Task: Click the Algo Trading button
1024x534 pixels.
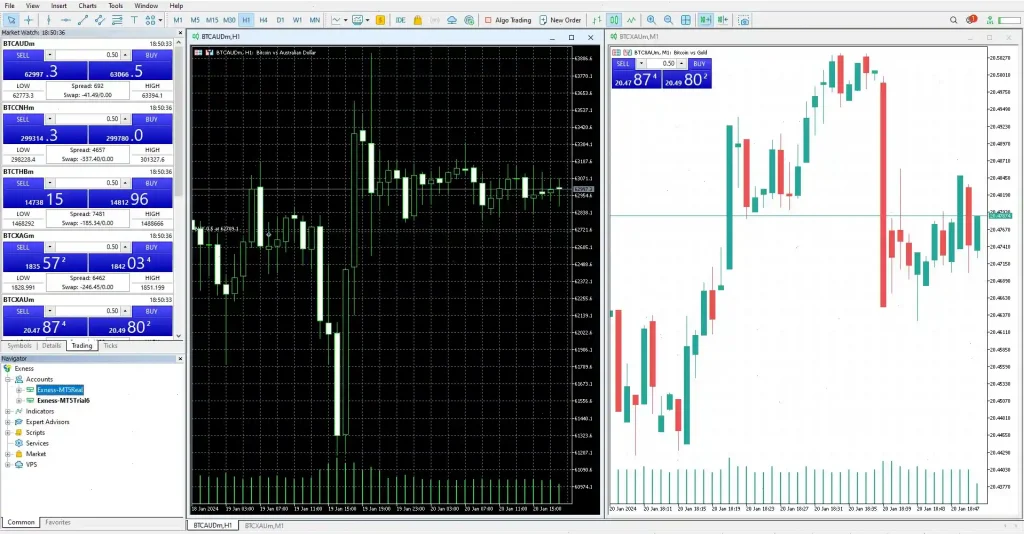Action: click(508, 20)
